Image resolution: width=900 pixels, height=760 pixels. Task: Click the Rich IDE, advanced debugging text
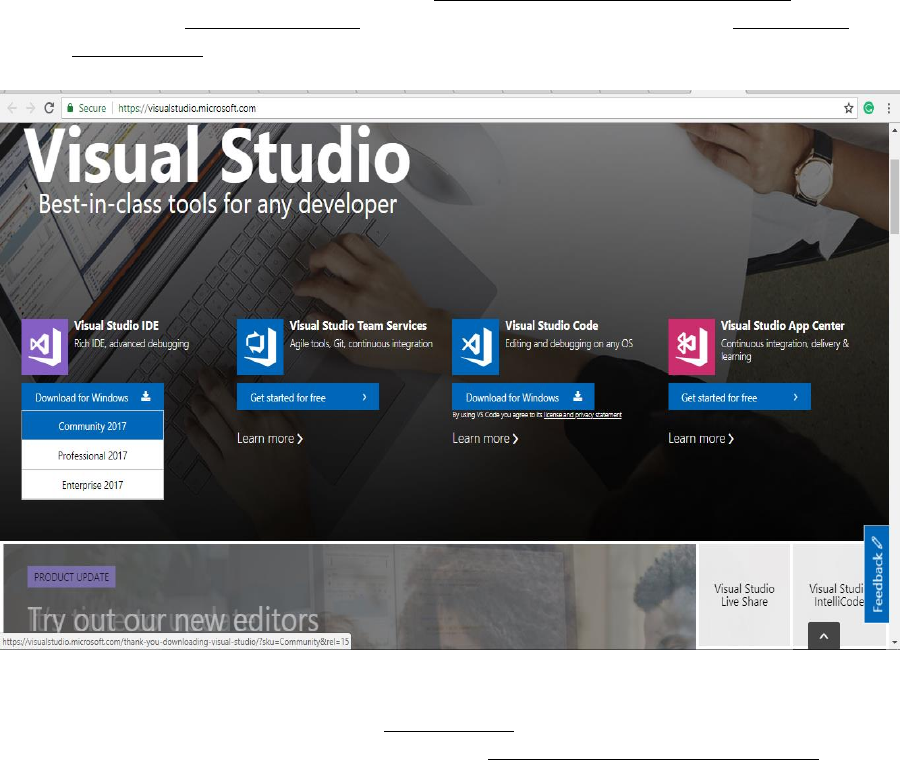pos(131,343)
